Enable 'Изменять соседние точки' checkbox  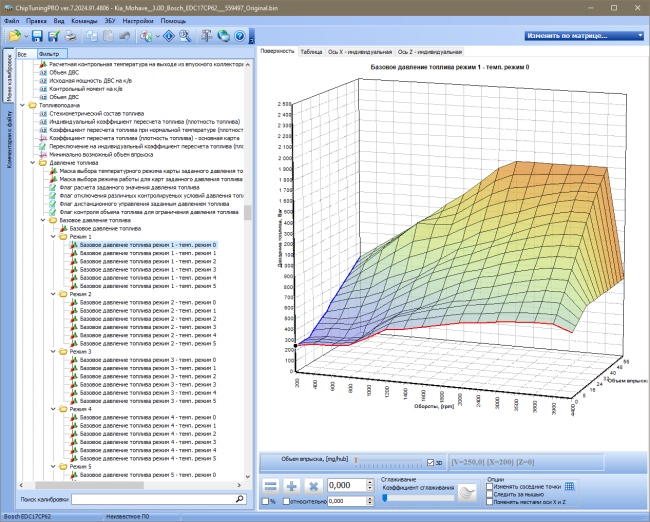tap(489, 486)
